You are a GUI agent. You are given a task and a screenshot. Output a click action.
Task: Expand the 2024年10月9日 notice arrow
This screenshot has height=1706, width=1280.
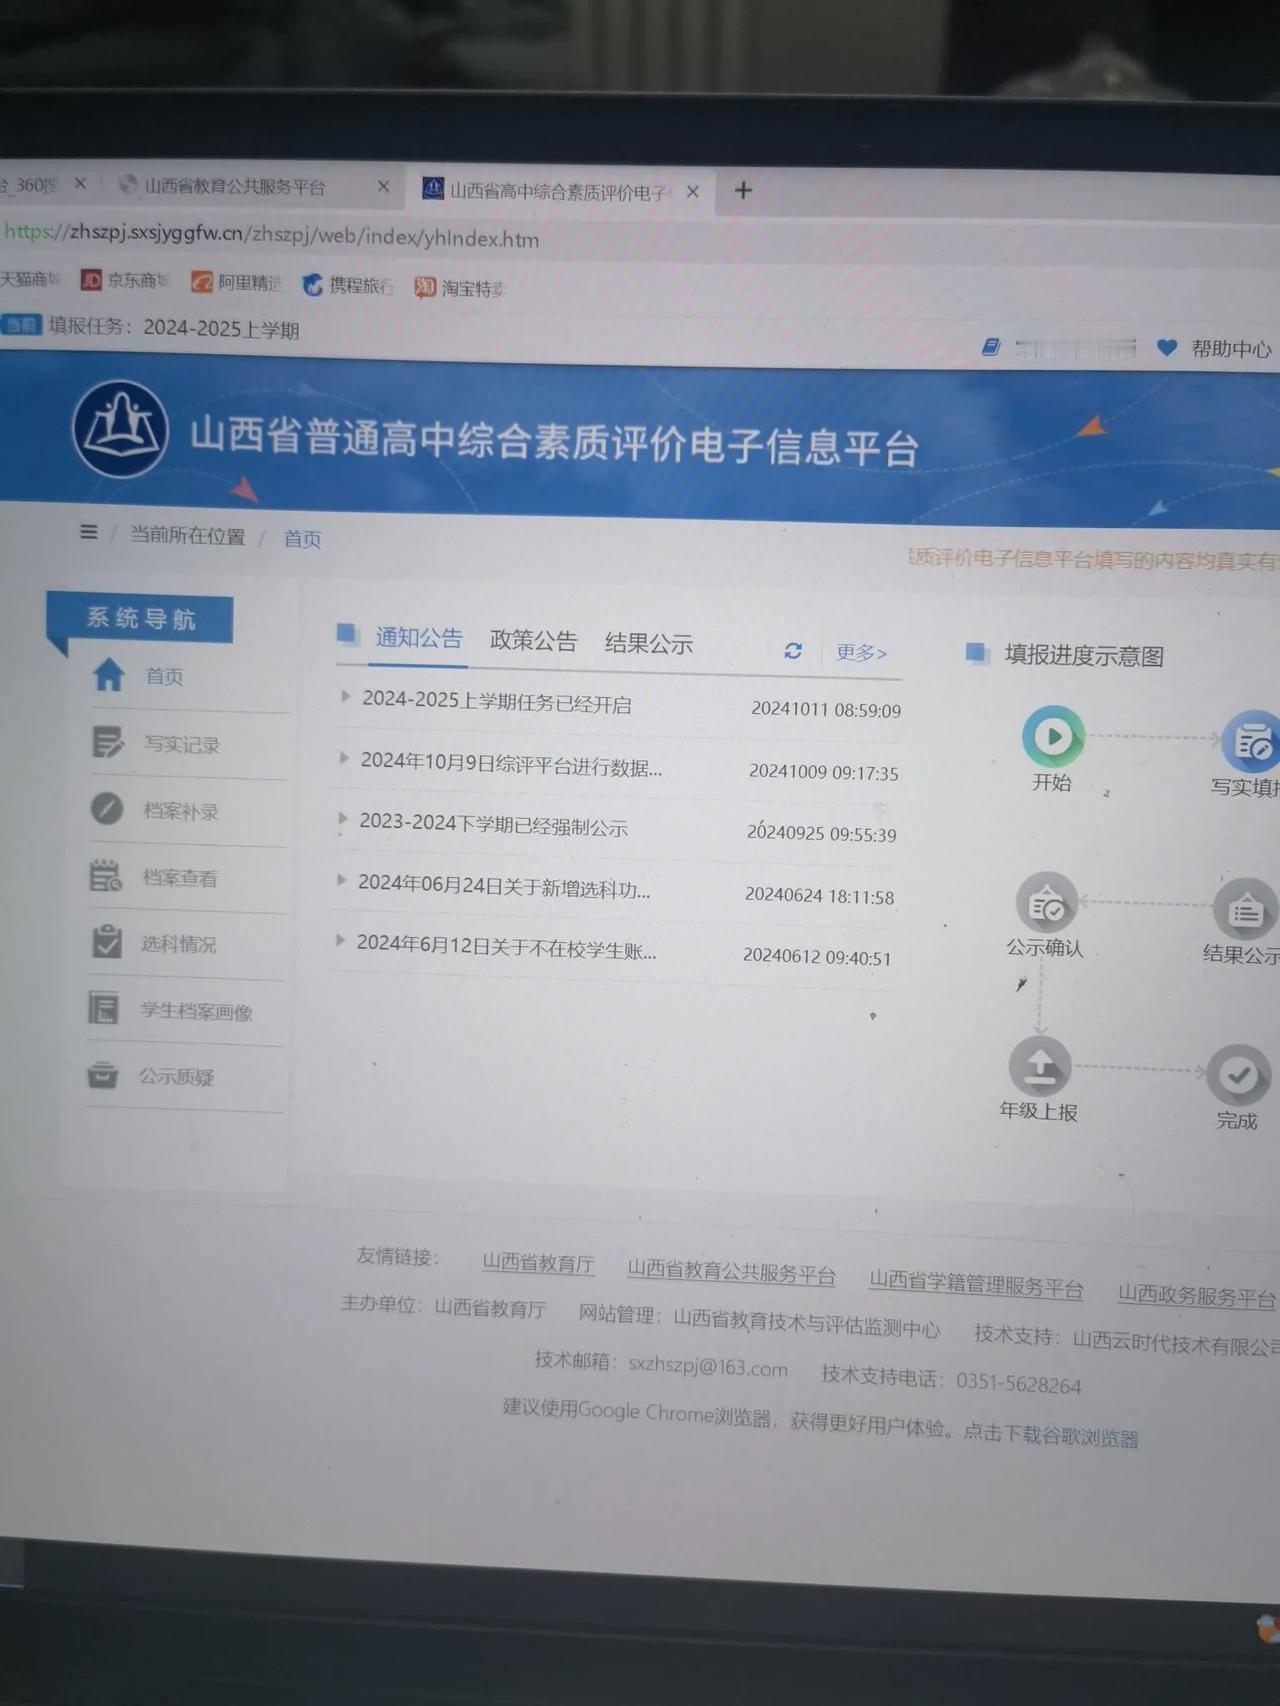[x=344, y=758]
